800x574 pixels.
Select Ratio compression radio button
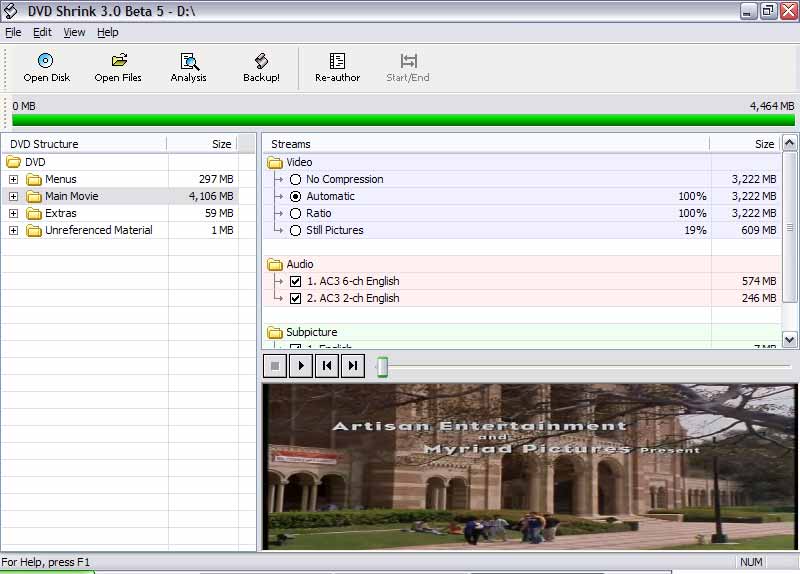tap(295, 213)
